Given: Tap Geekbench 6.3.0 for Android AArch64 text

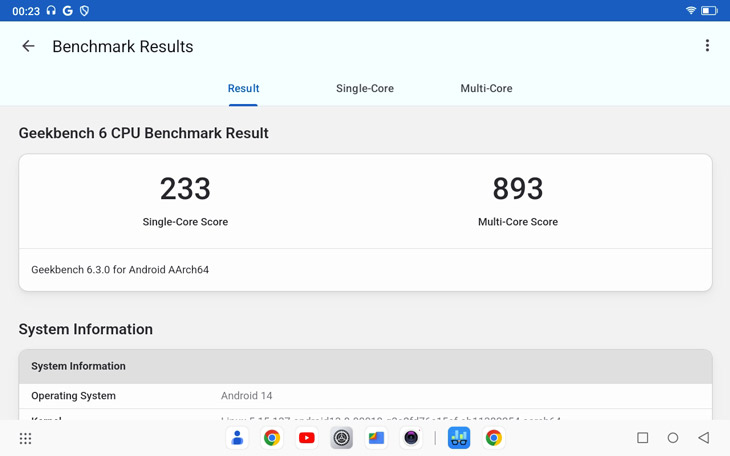Looking at the screenshot, I should pyautogui.click(x=120, y=270).
